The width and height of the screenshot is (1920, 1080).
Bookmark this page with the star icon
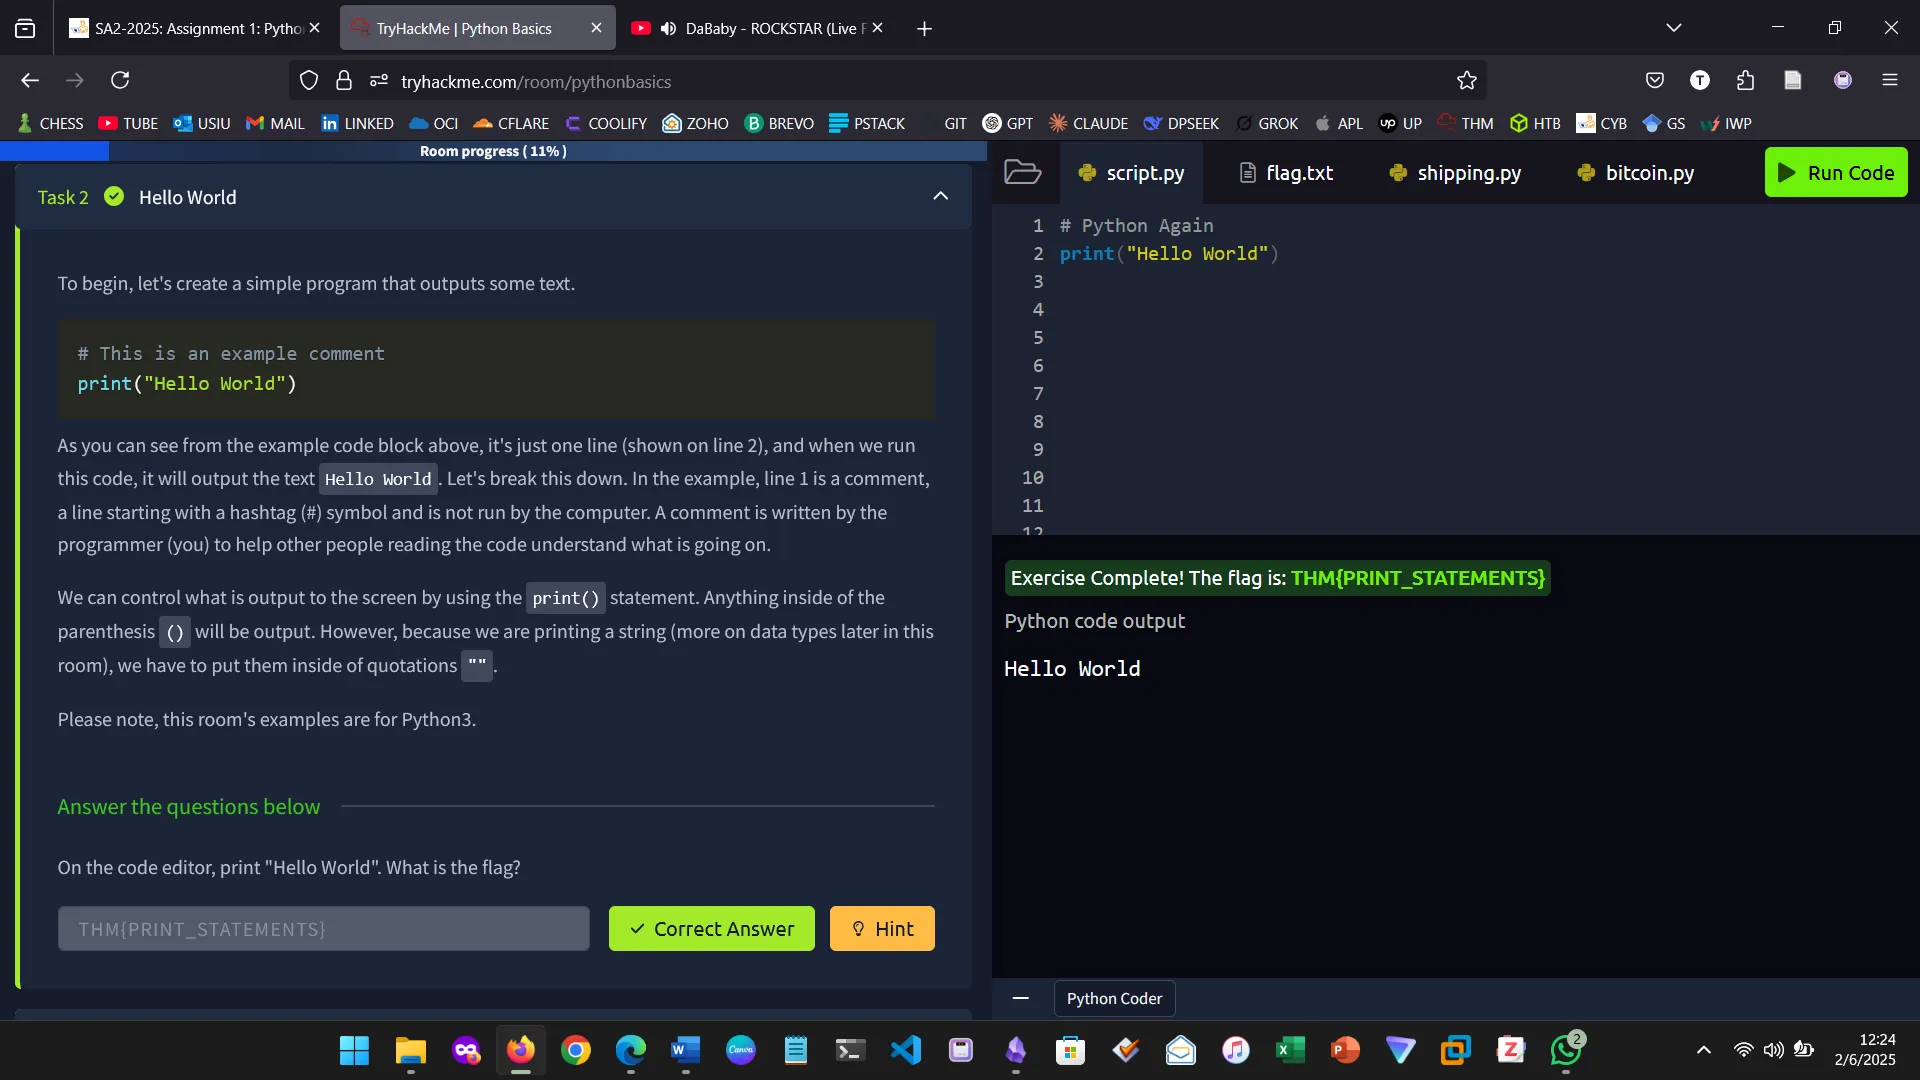1466,81
